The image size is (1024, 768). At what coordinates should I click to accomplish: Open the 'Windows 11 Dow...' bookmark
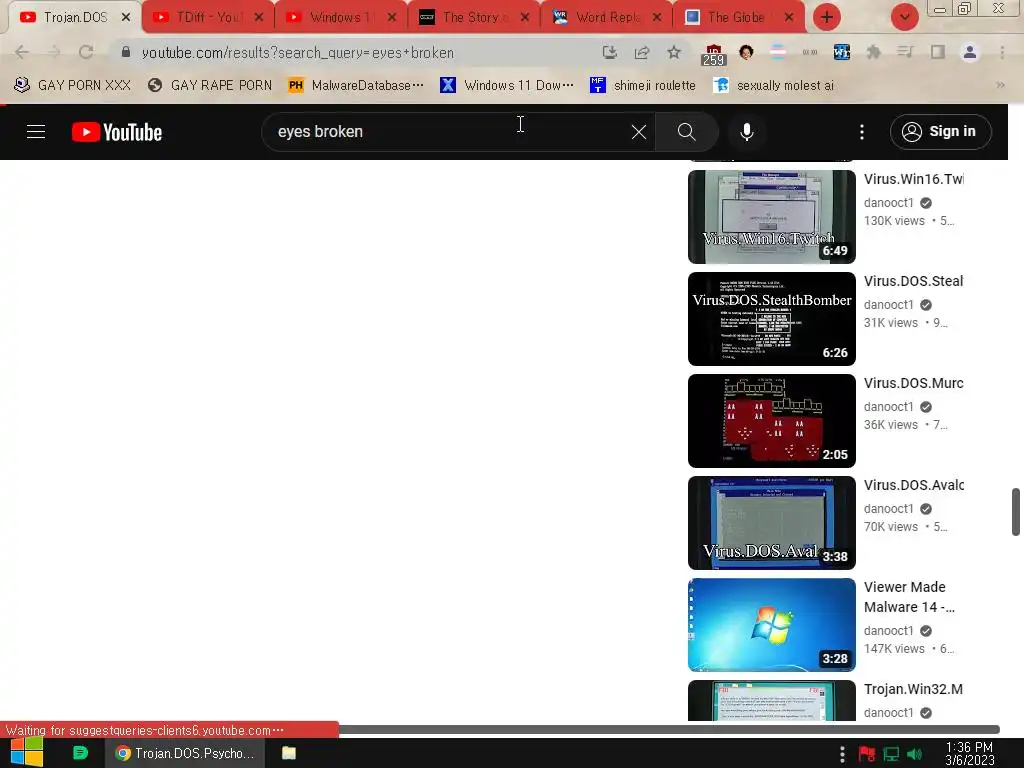click(x=507, y=85)
